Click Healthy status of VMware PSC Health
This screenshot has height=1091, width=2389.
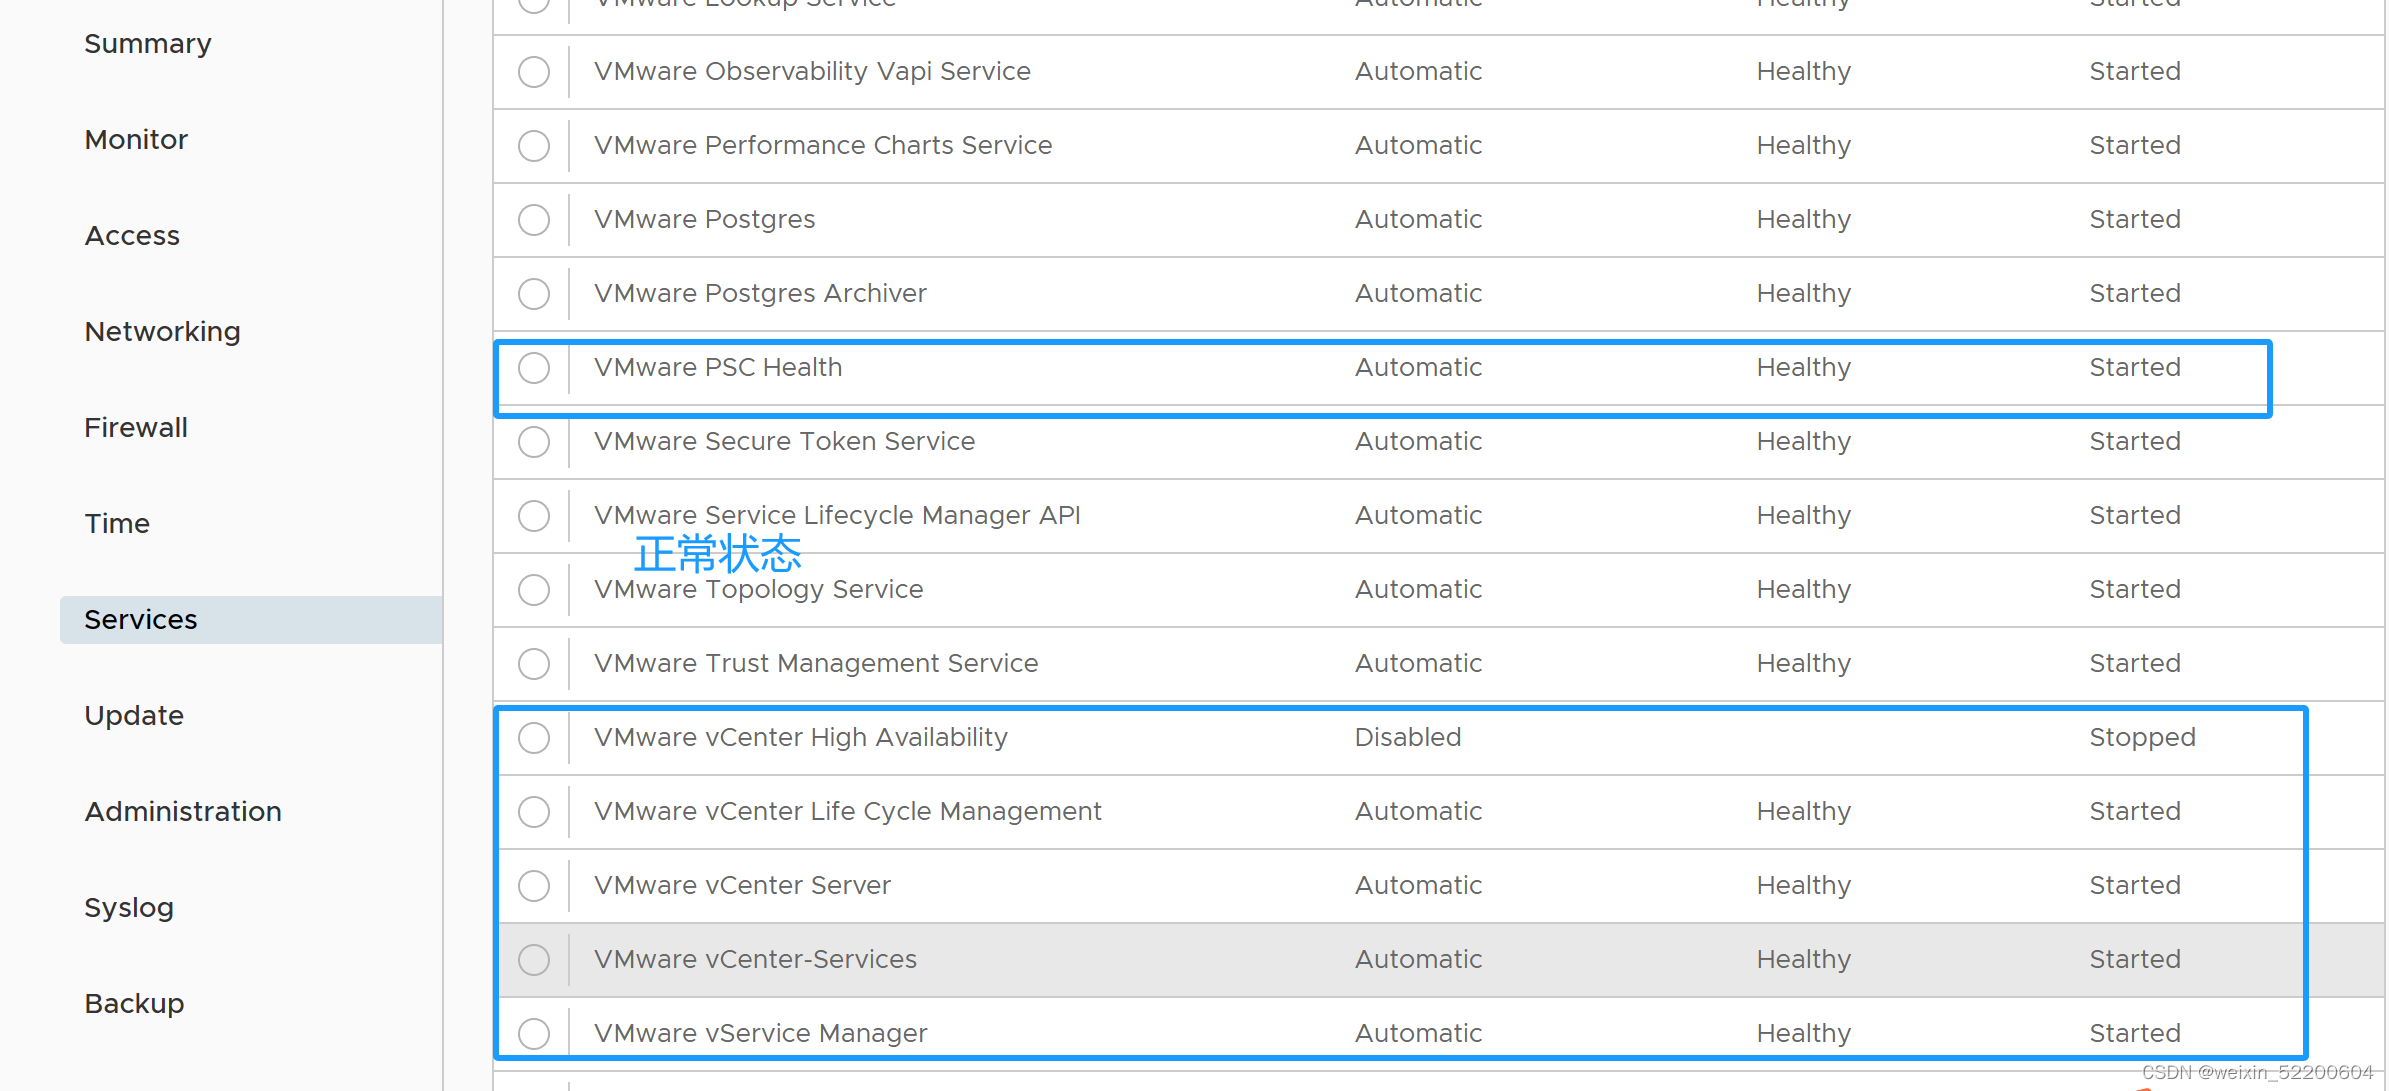[x=1804, y=368]
